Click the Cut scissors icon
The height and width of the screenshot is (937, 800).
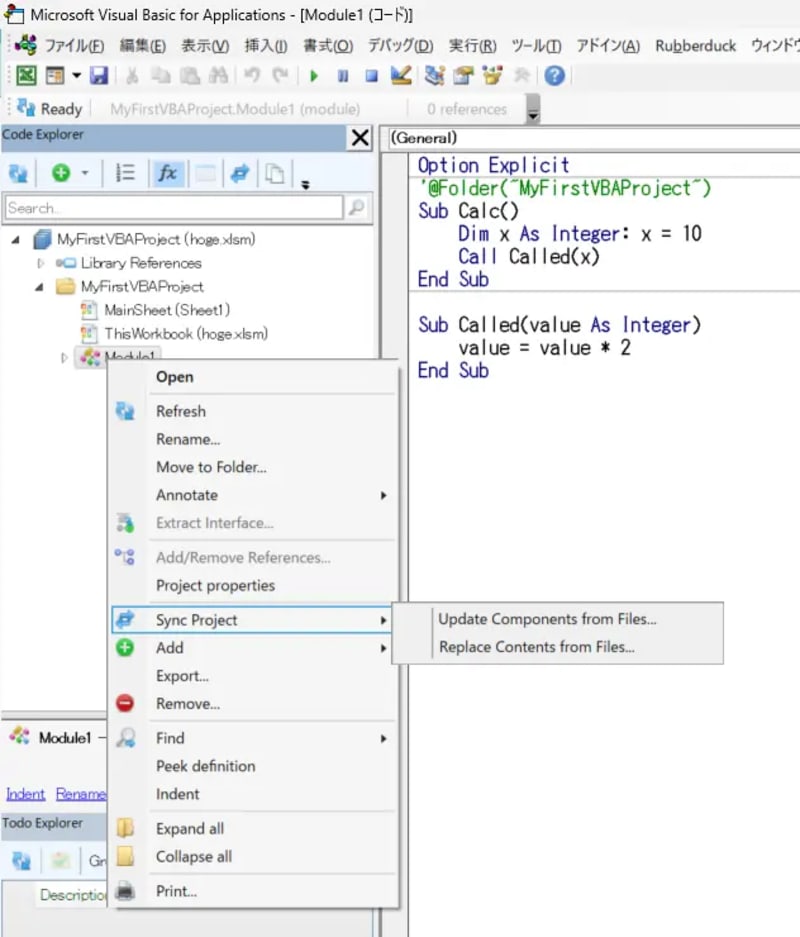click(x=133, y=76)
